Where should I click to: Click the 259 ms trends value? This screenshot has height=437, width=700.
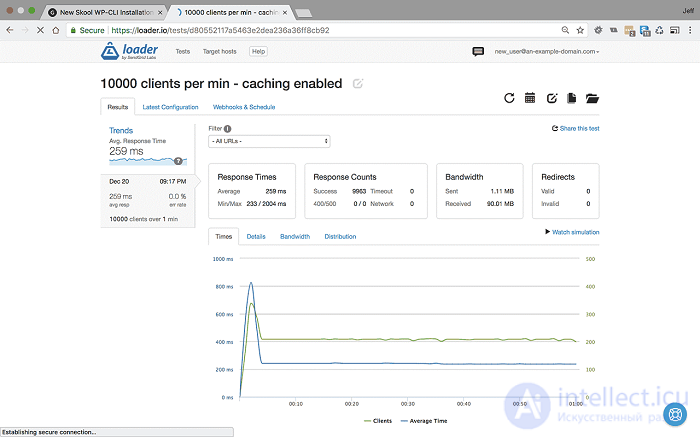pyautogui.click(x=126, y=151)
